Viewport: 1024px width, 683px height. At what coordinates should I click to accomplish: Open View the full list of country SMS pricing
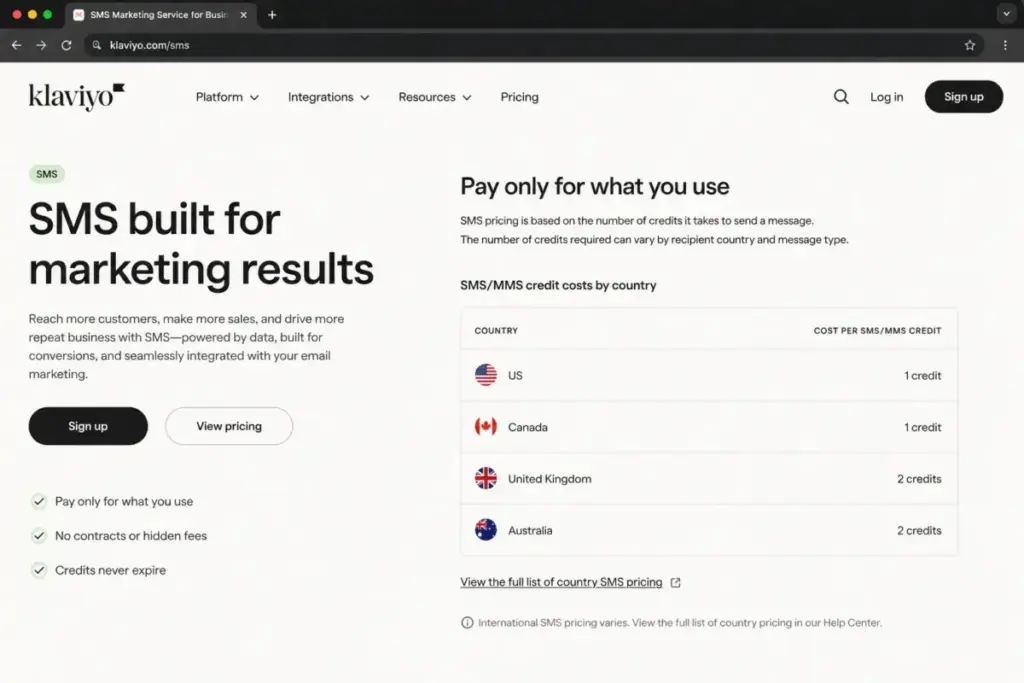pos(561,582)
